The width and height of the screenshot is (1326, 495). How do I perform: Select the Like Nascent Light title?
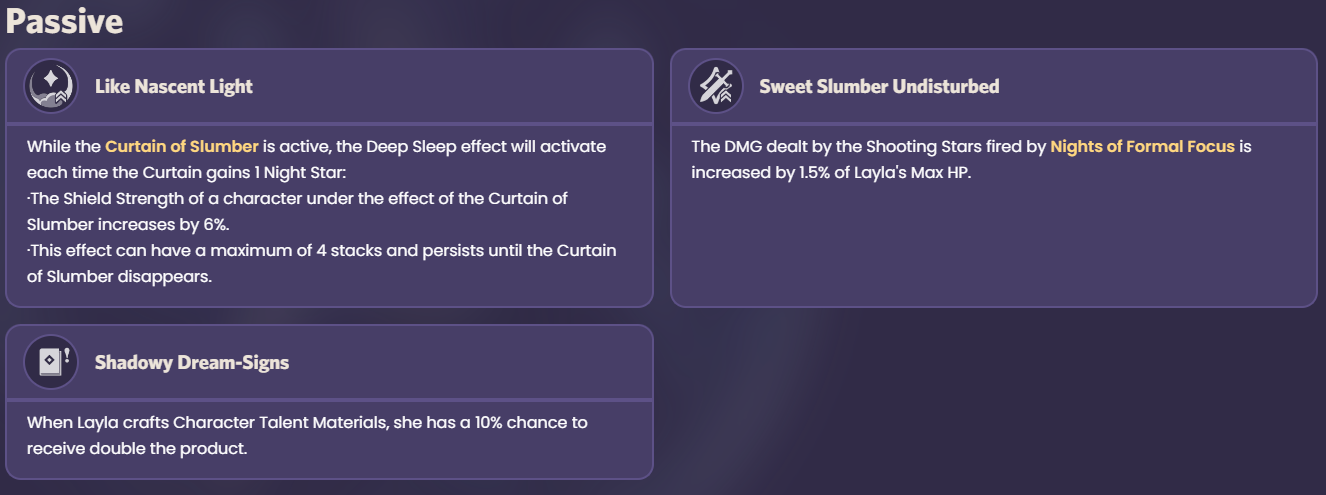point(174,86)
